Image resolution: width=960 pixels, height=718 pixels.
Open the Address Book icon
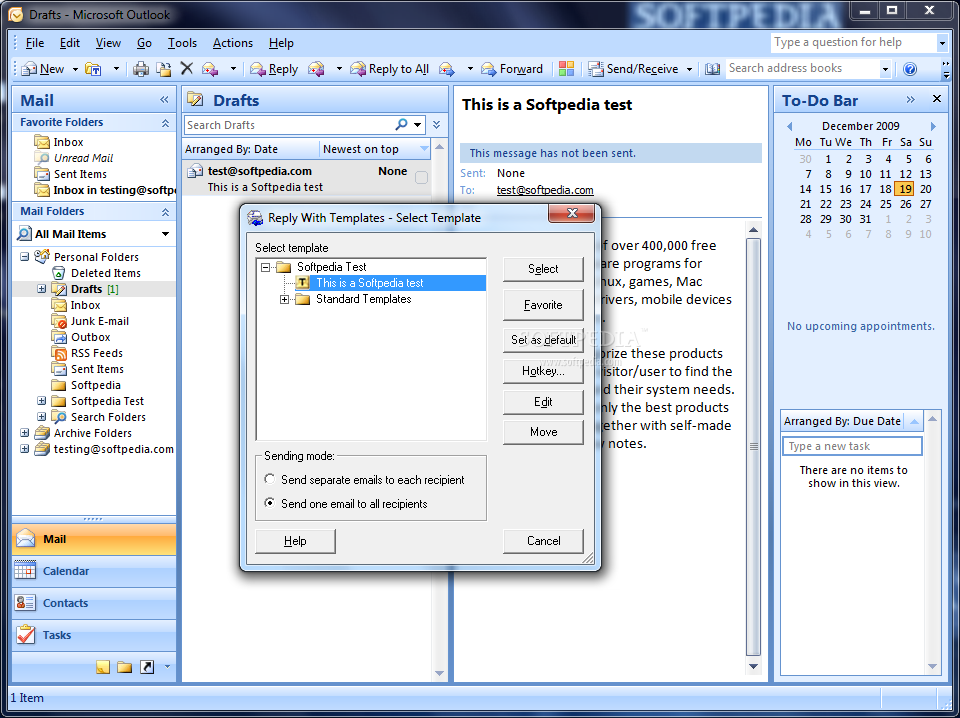712,69
